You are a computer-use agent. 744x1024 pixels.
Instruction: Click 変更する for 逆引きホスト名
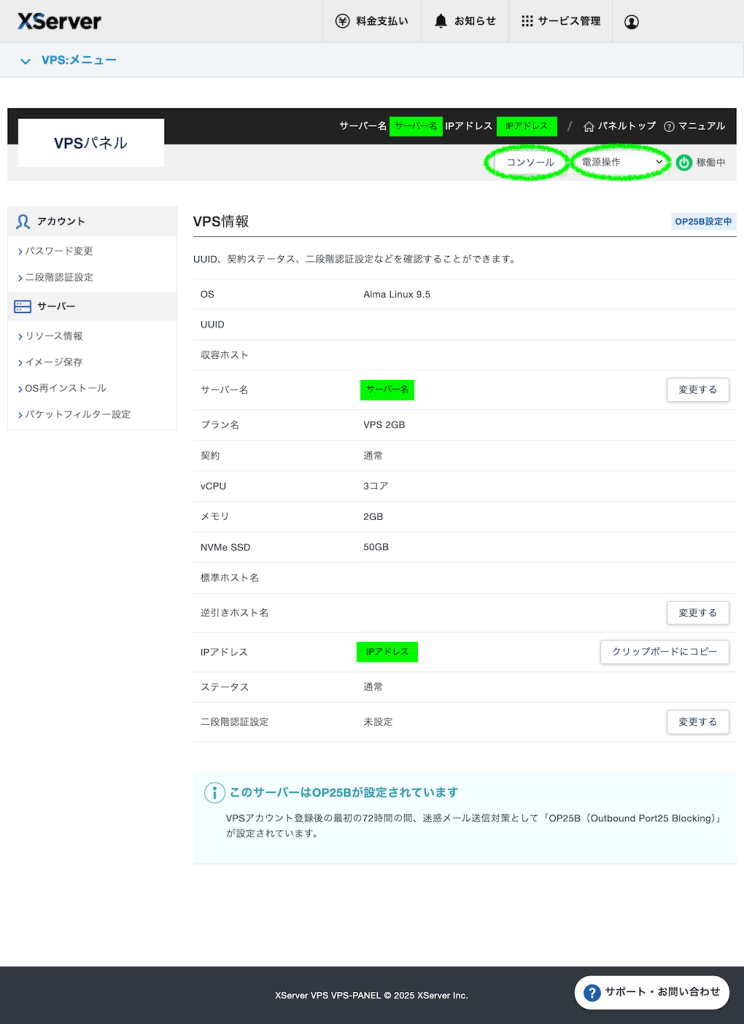coord(697,613)
